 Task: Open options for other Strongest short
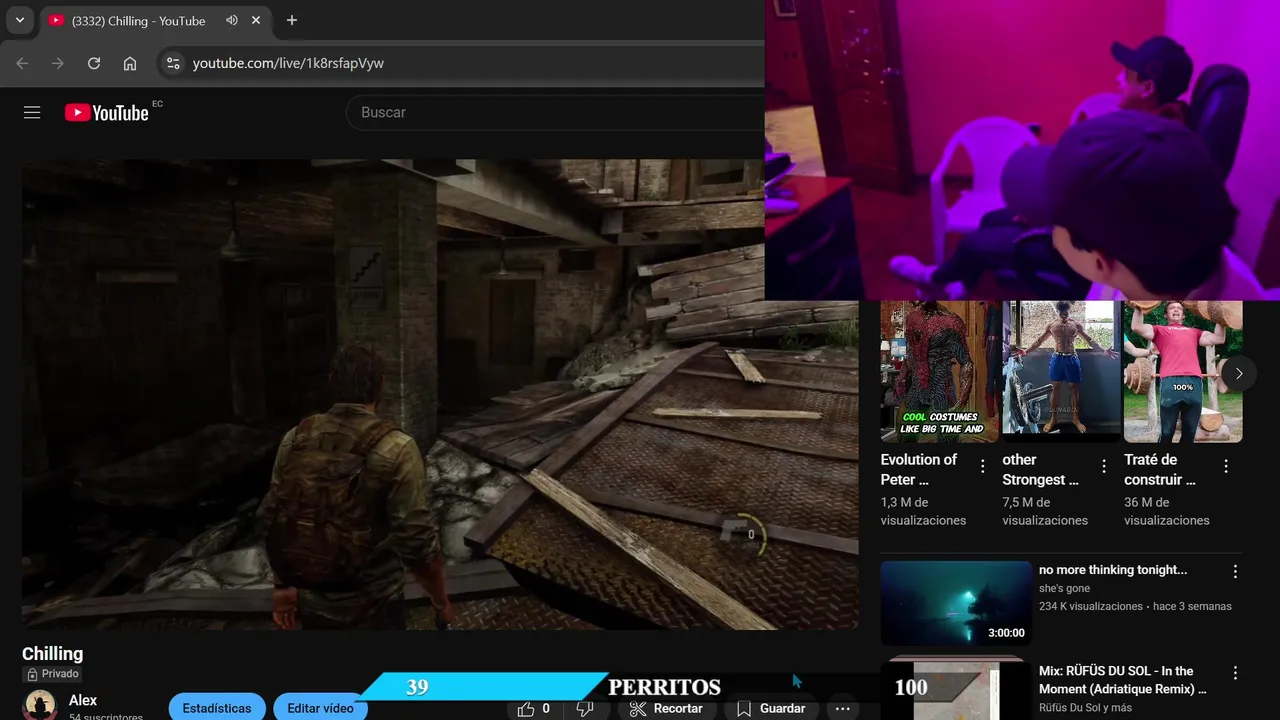(1104, 466)
